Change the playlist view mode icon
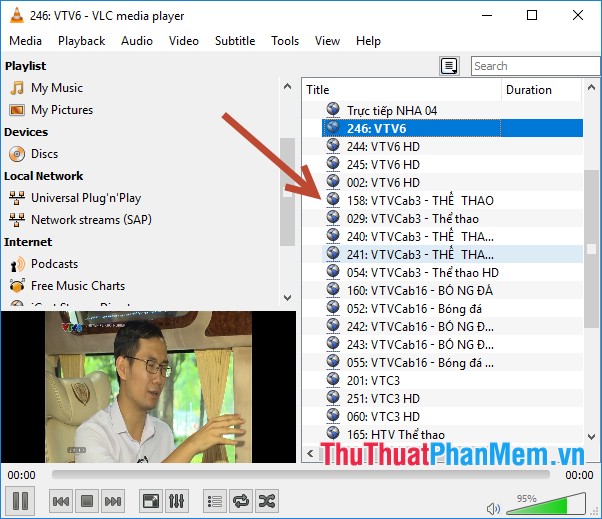 coord(449,66)
